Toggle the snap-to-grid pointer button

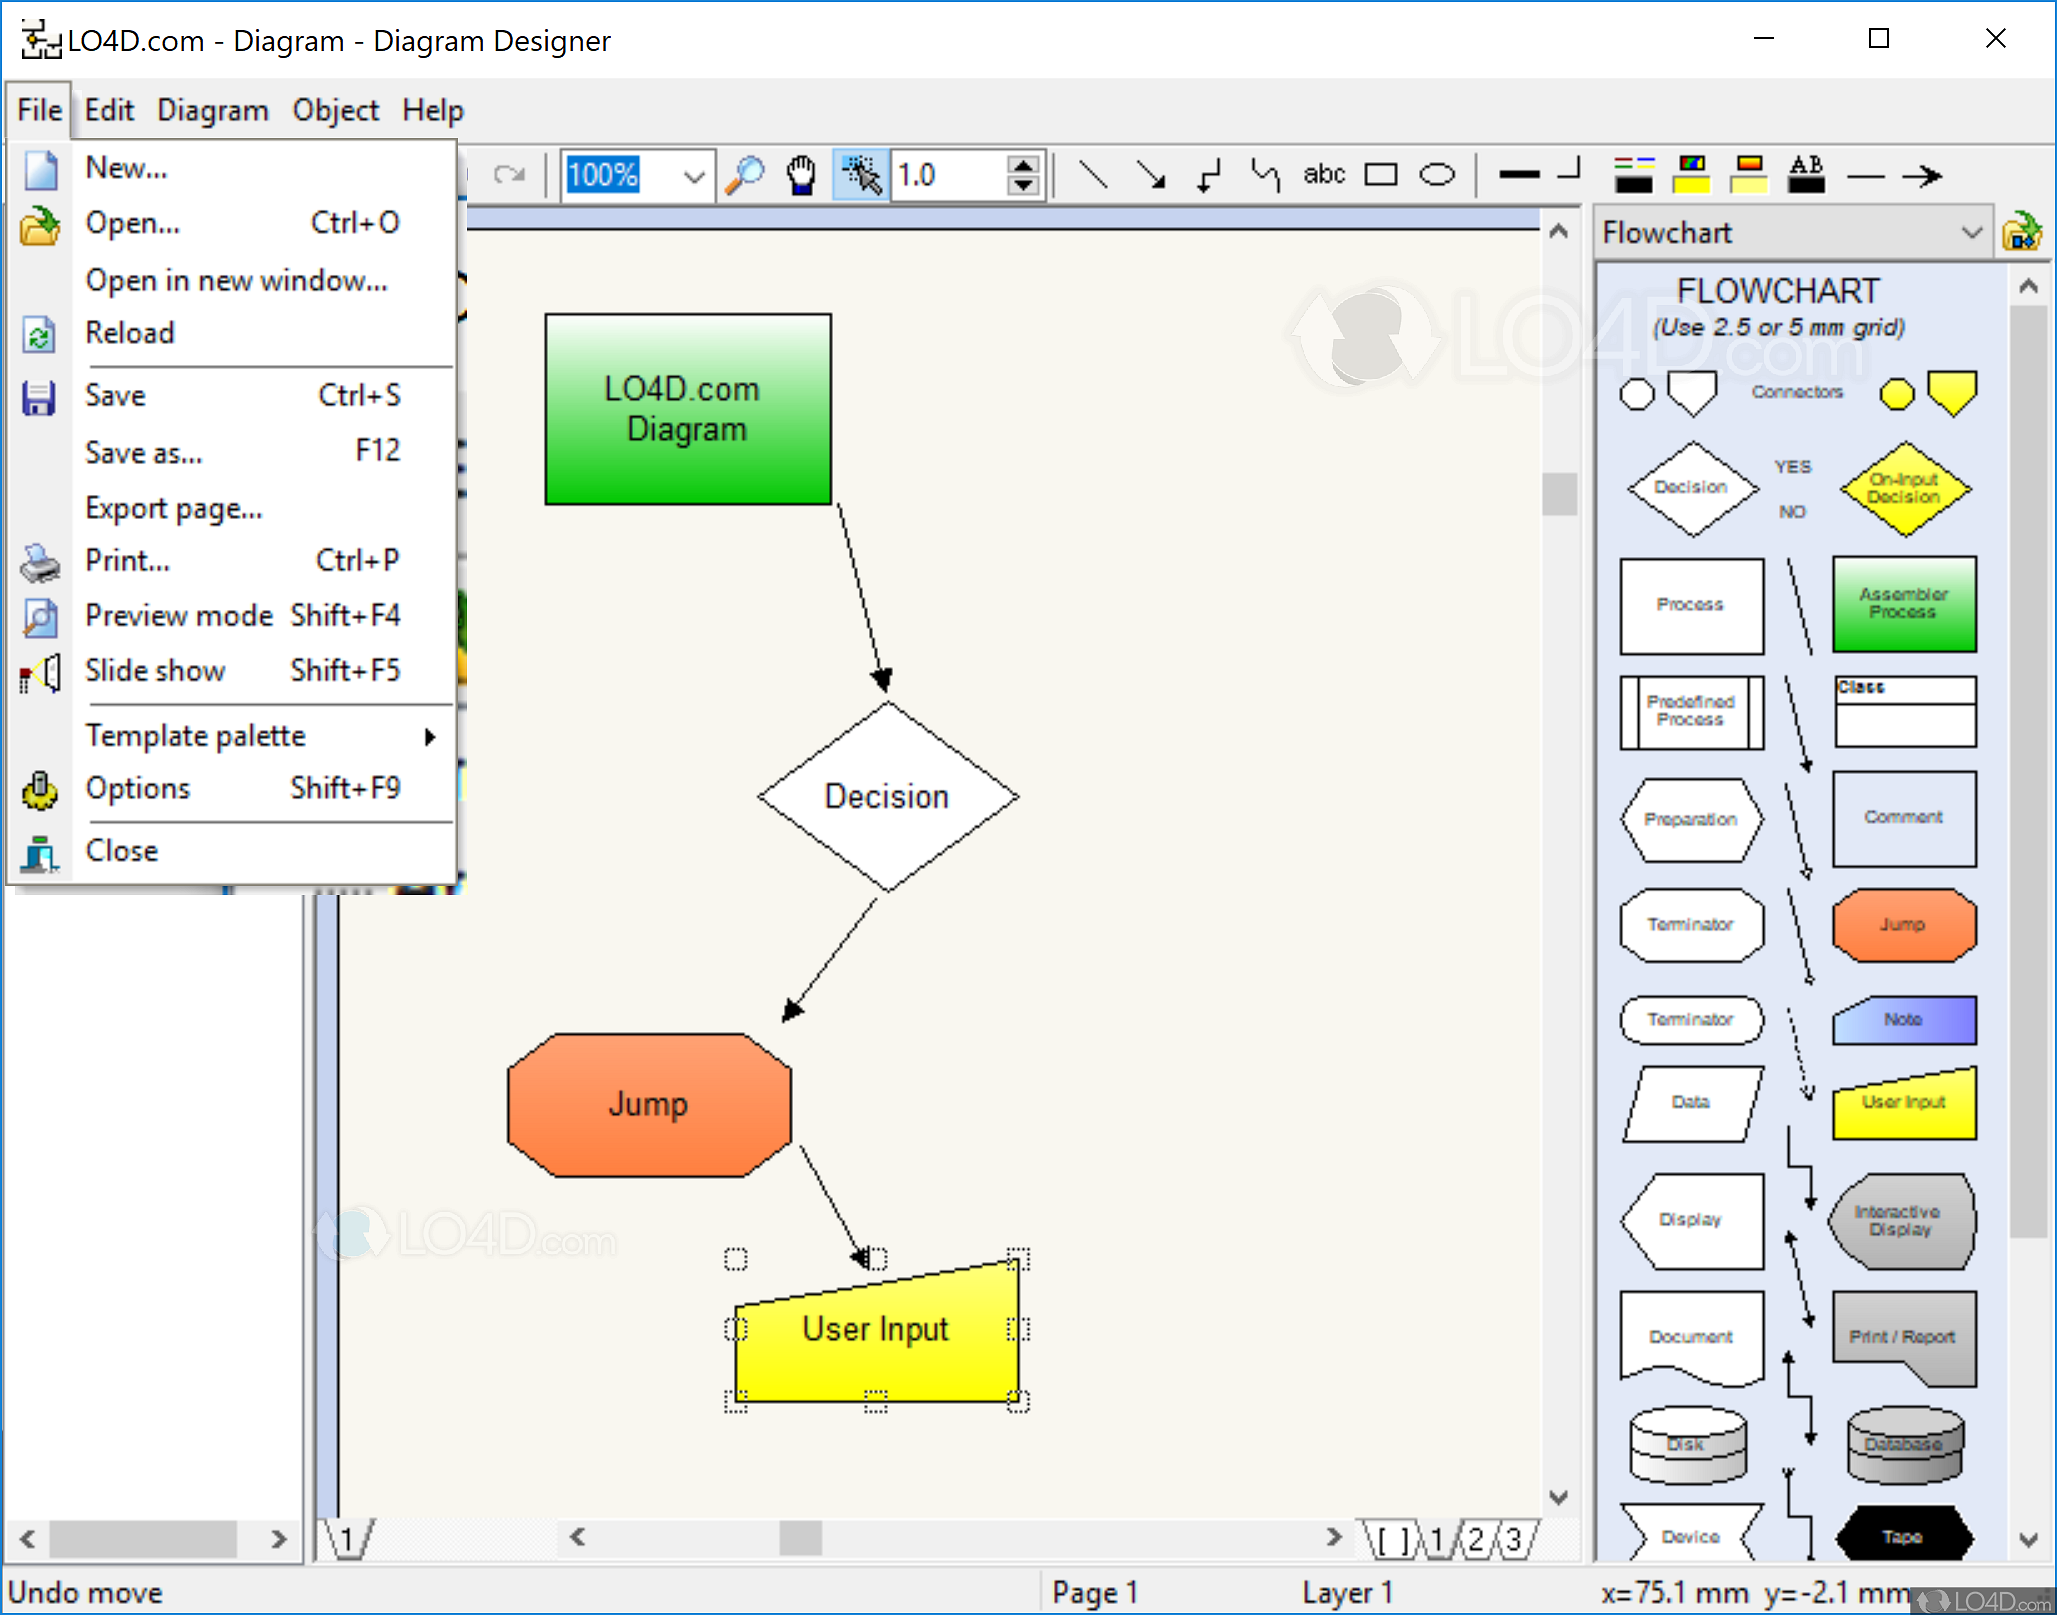tap(860, 176)
